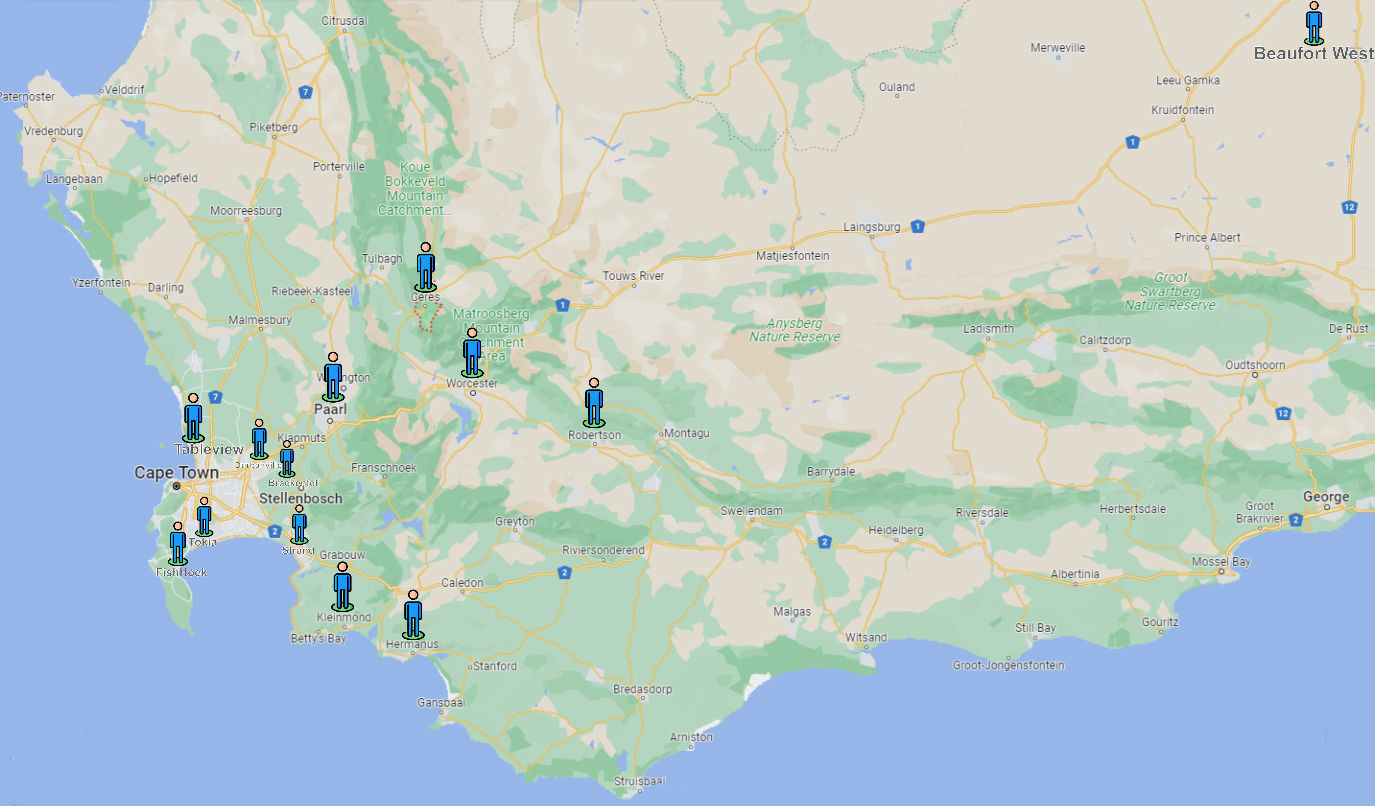Click the person marker at Beaufort West
The image size is (1375, 806).
[1313, 23]
